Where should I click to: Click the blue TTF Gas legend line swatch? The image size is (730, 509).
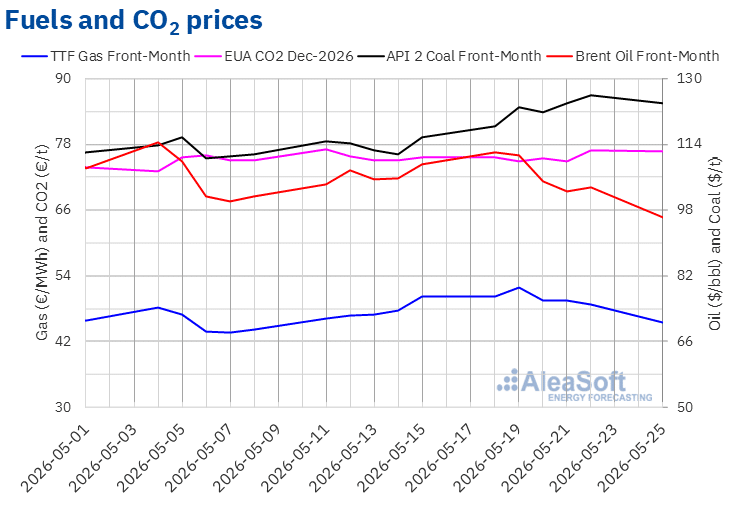pyautogui.click(x=34, y=57)
